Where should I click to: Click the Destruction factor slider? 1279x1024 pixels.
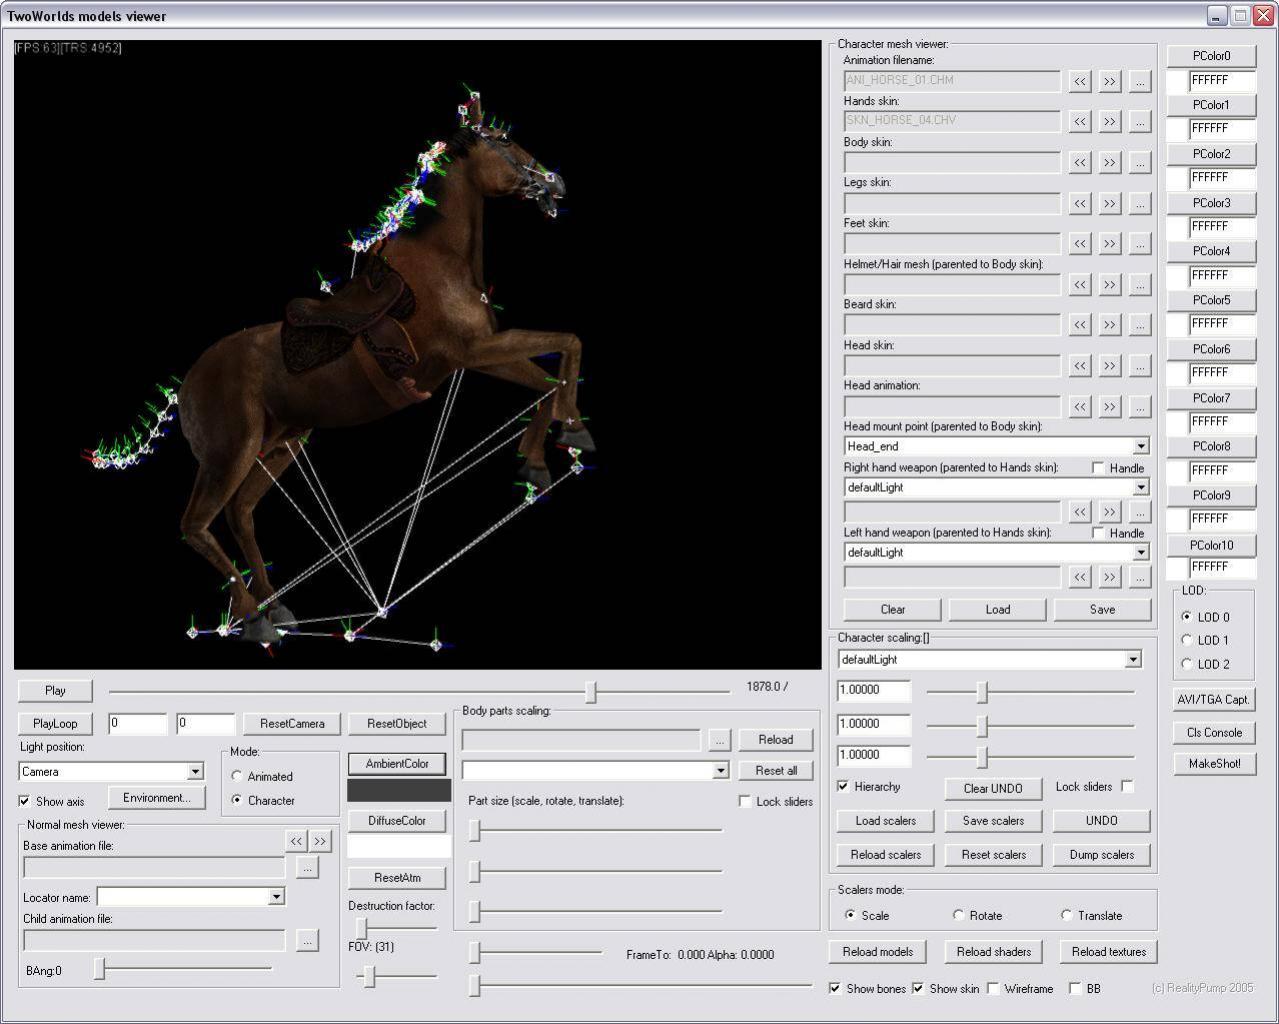click(362, 929)
